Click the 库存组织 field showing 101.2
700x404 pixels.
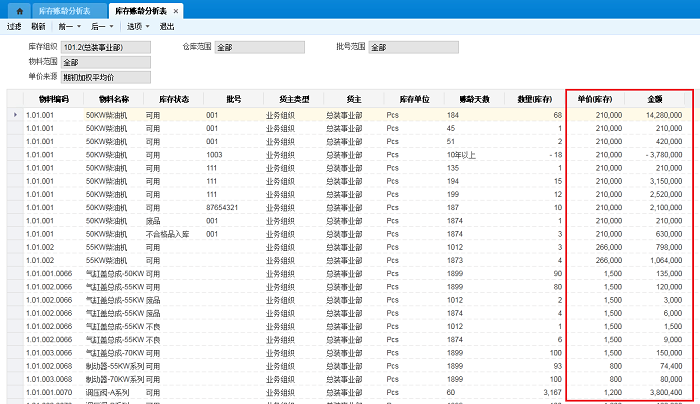click(104, 47)
